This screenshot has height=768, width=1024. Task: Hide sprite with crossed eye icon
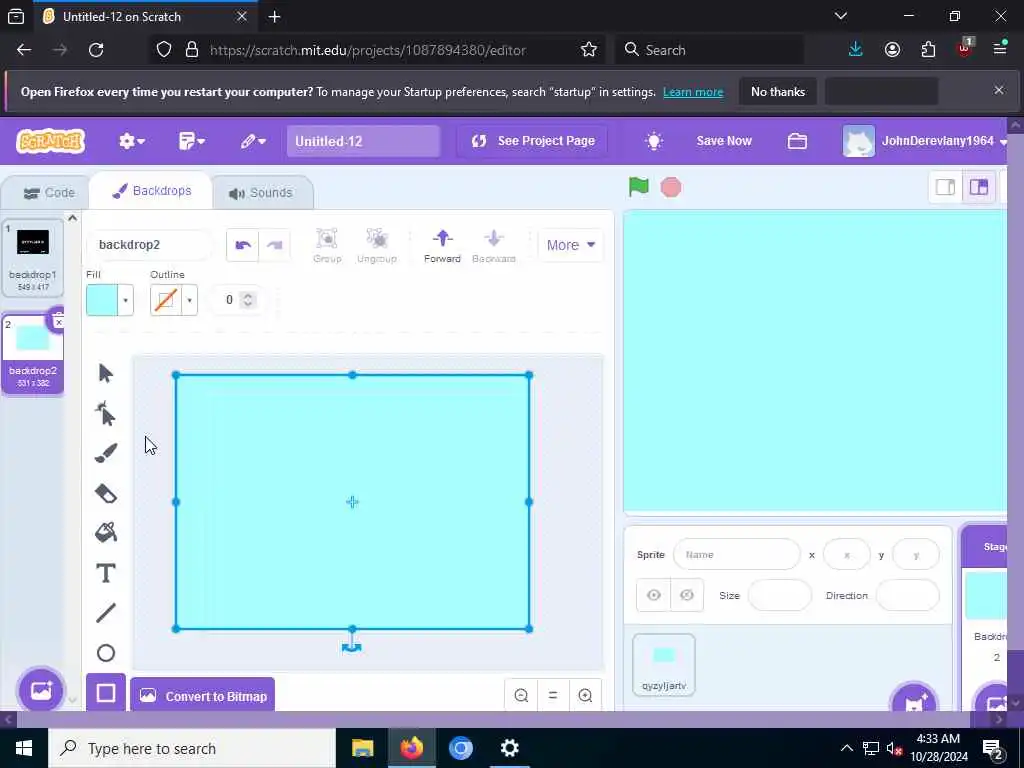(686, 595)
